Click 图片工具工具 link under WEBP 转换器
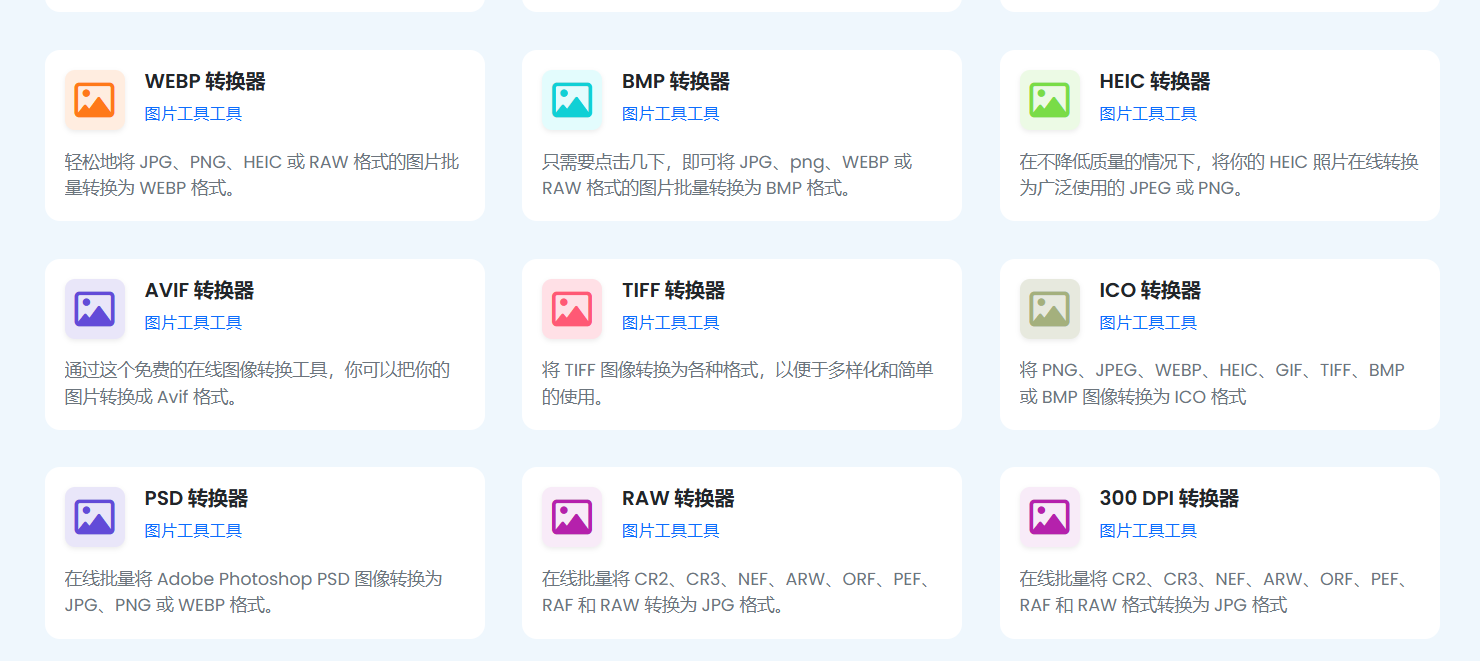Screen dimensions: 1480x661 pos(194,113)
